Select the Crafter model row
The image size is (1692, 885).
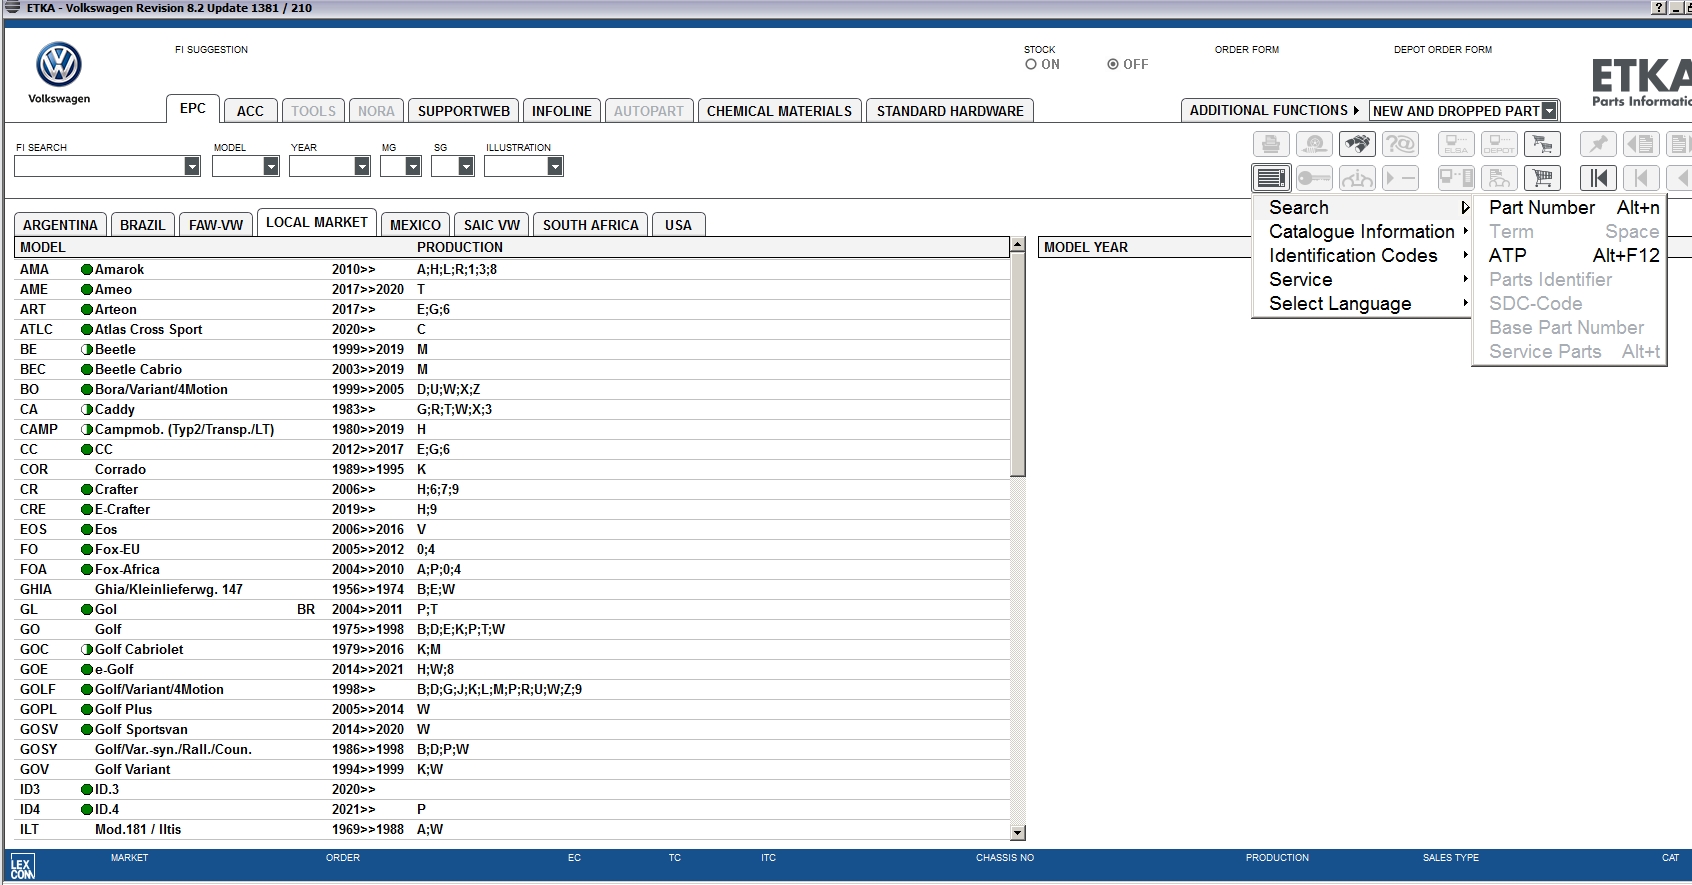512,489
